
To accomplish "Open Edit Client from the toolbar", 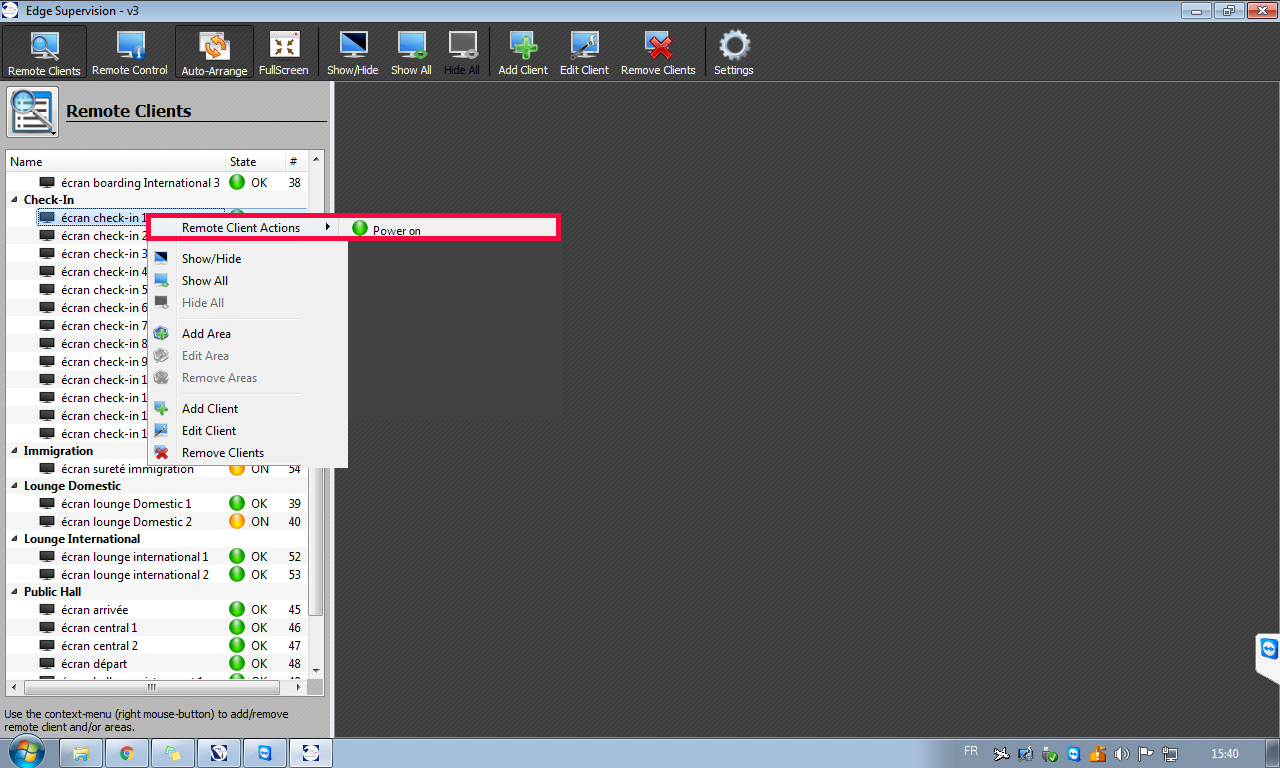I will coord(584,52).
